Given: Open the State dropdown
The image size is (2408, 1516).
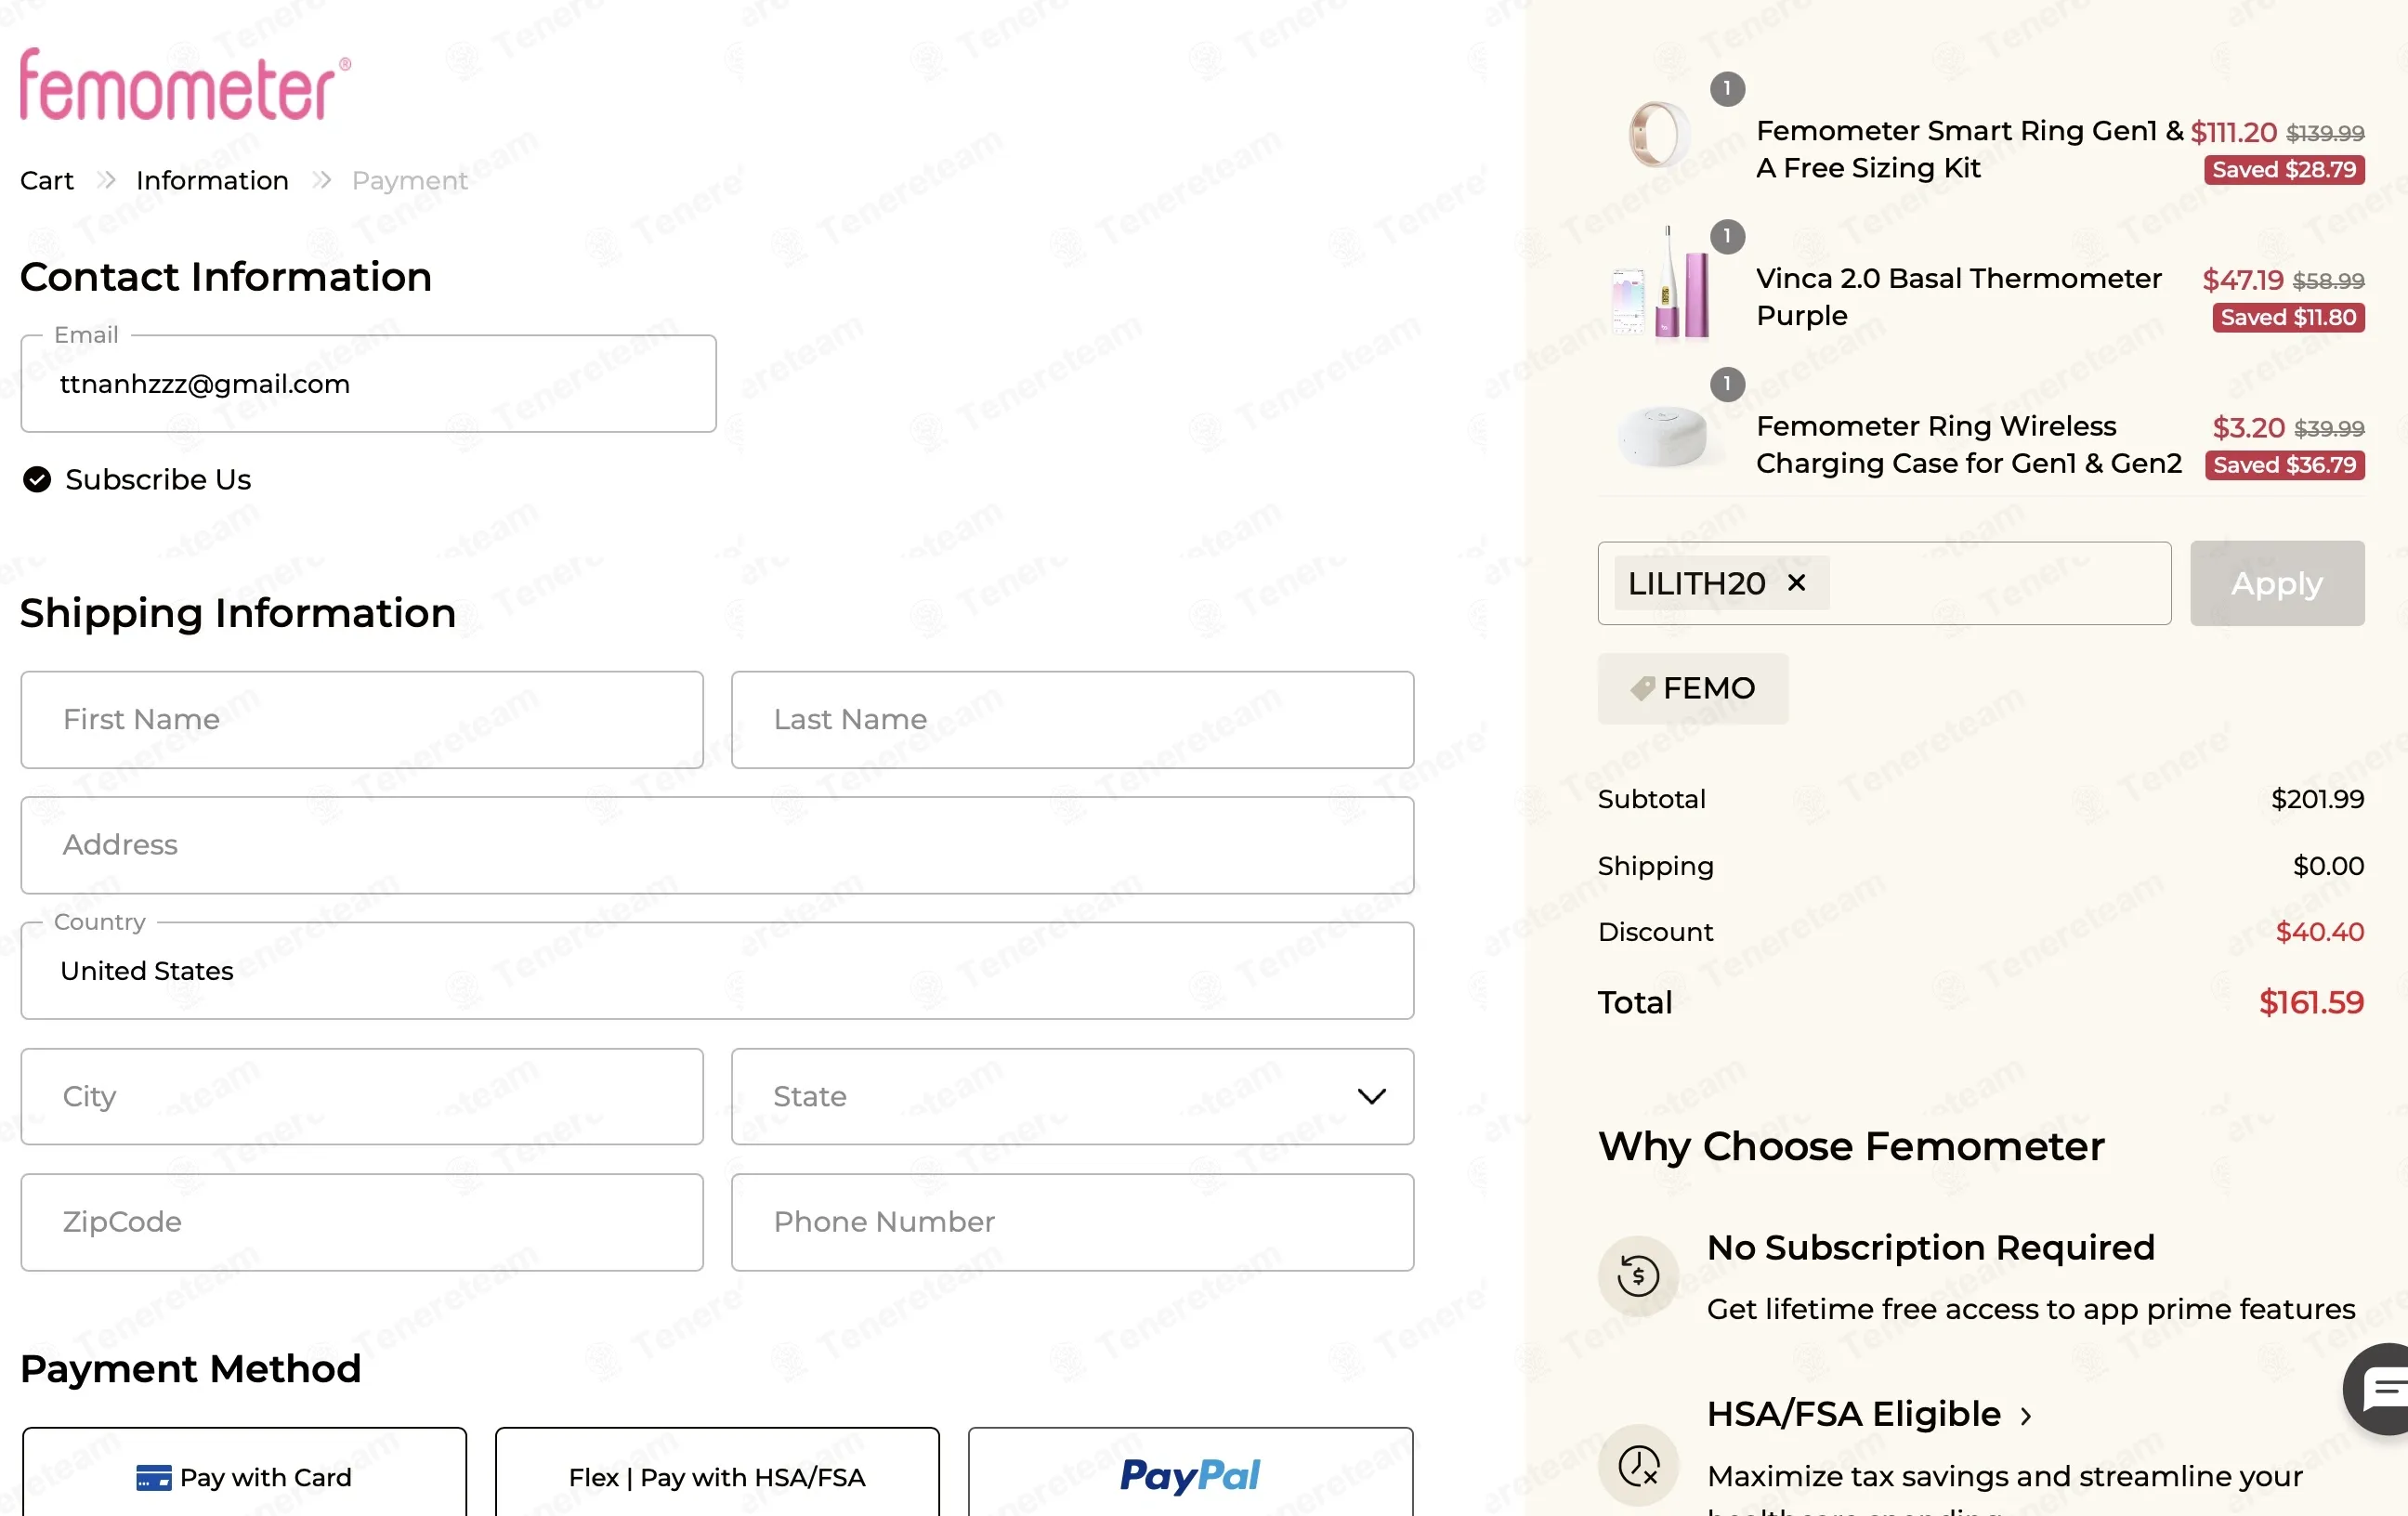Looking at the screenshot, I should [1072, 1096].
